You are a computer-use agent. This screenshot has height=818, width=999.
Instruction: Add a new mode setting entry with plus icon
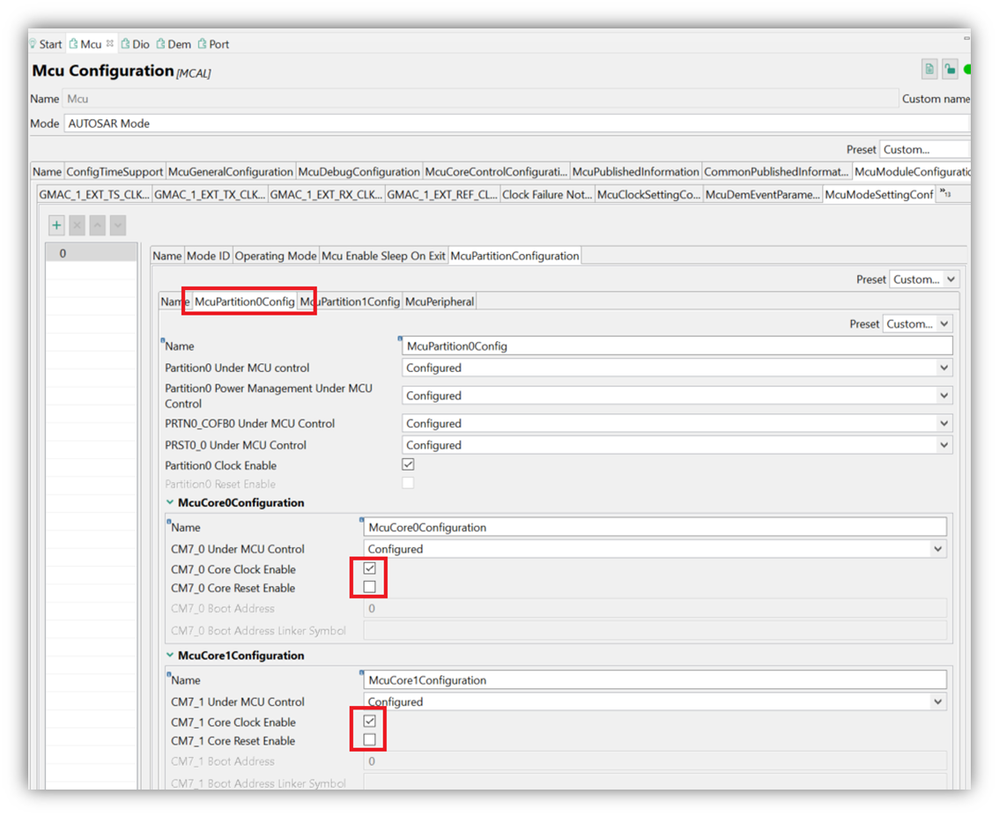pos(57,225)
